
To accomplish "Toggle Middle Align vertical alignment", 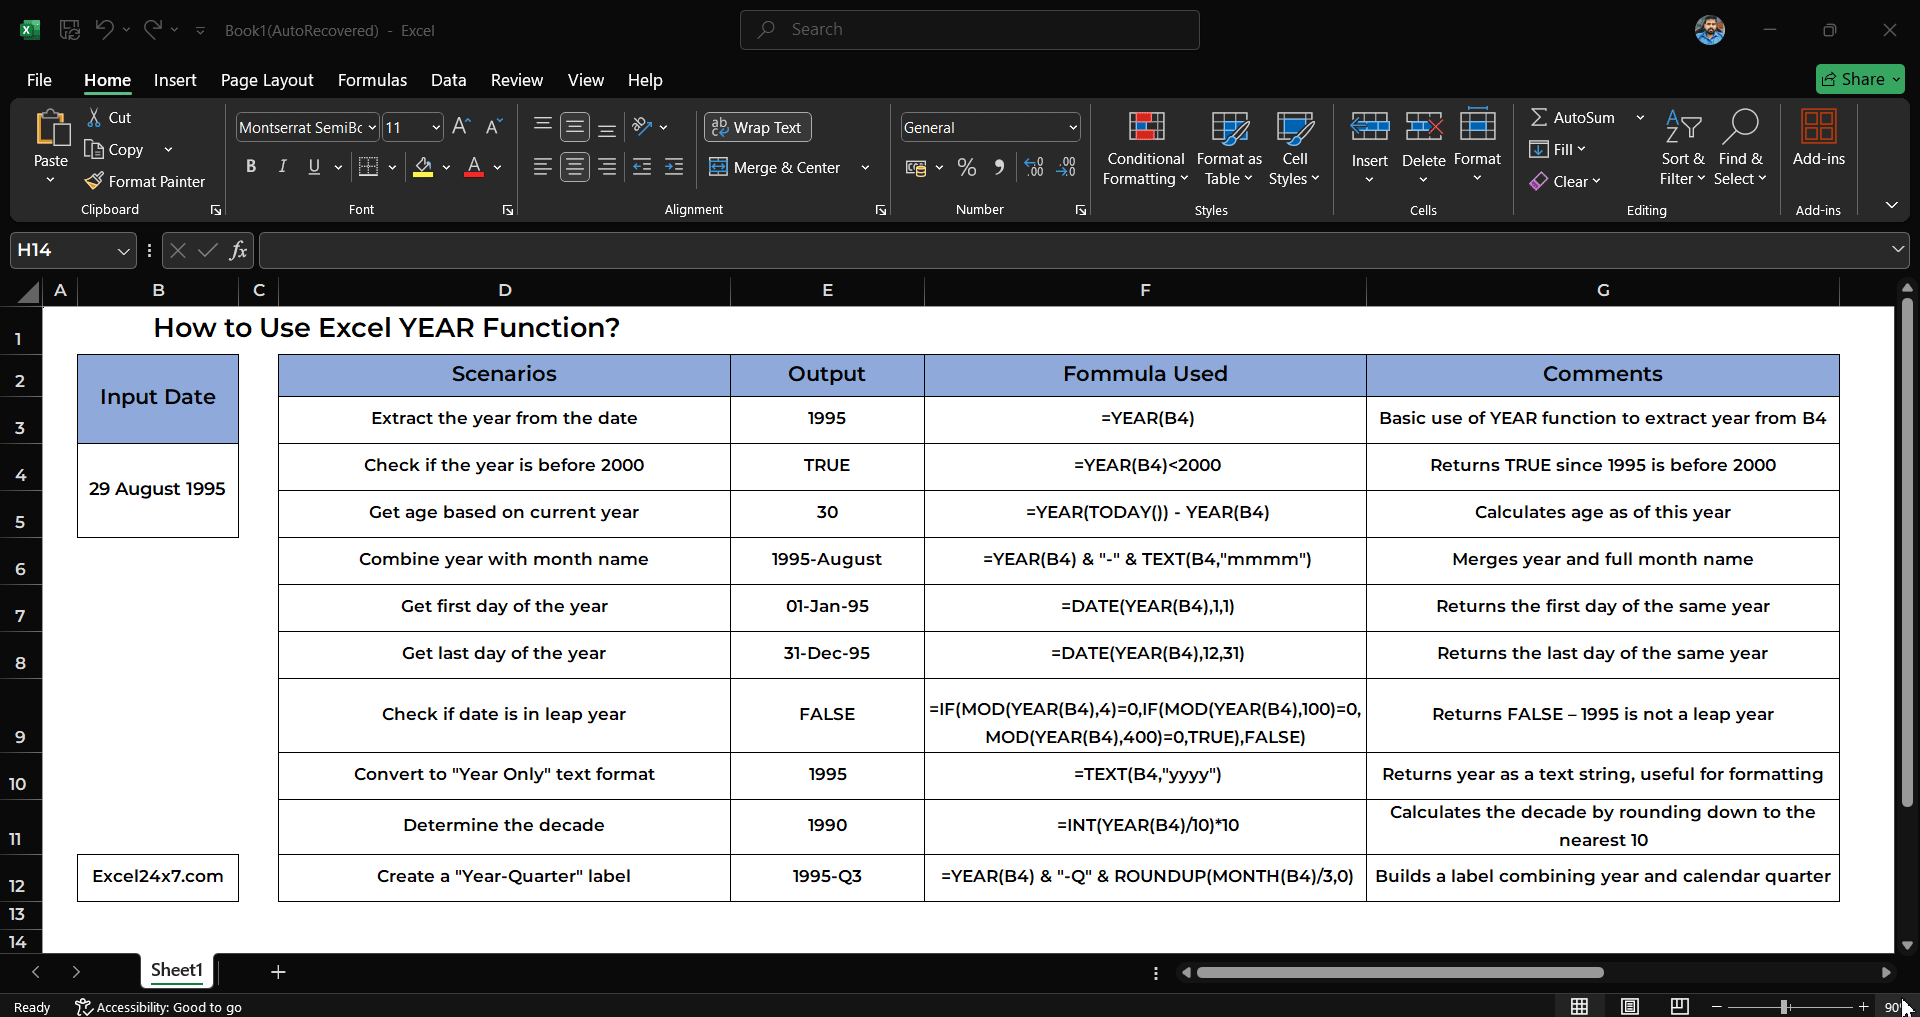I will [575, 127].
